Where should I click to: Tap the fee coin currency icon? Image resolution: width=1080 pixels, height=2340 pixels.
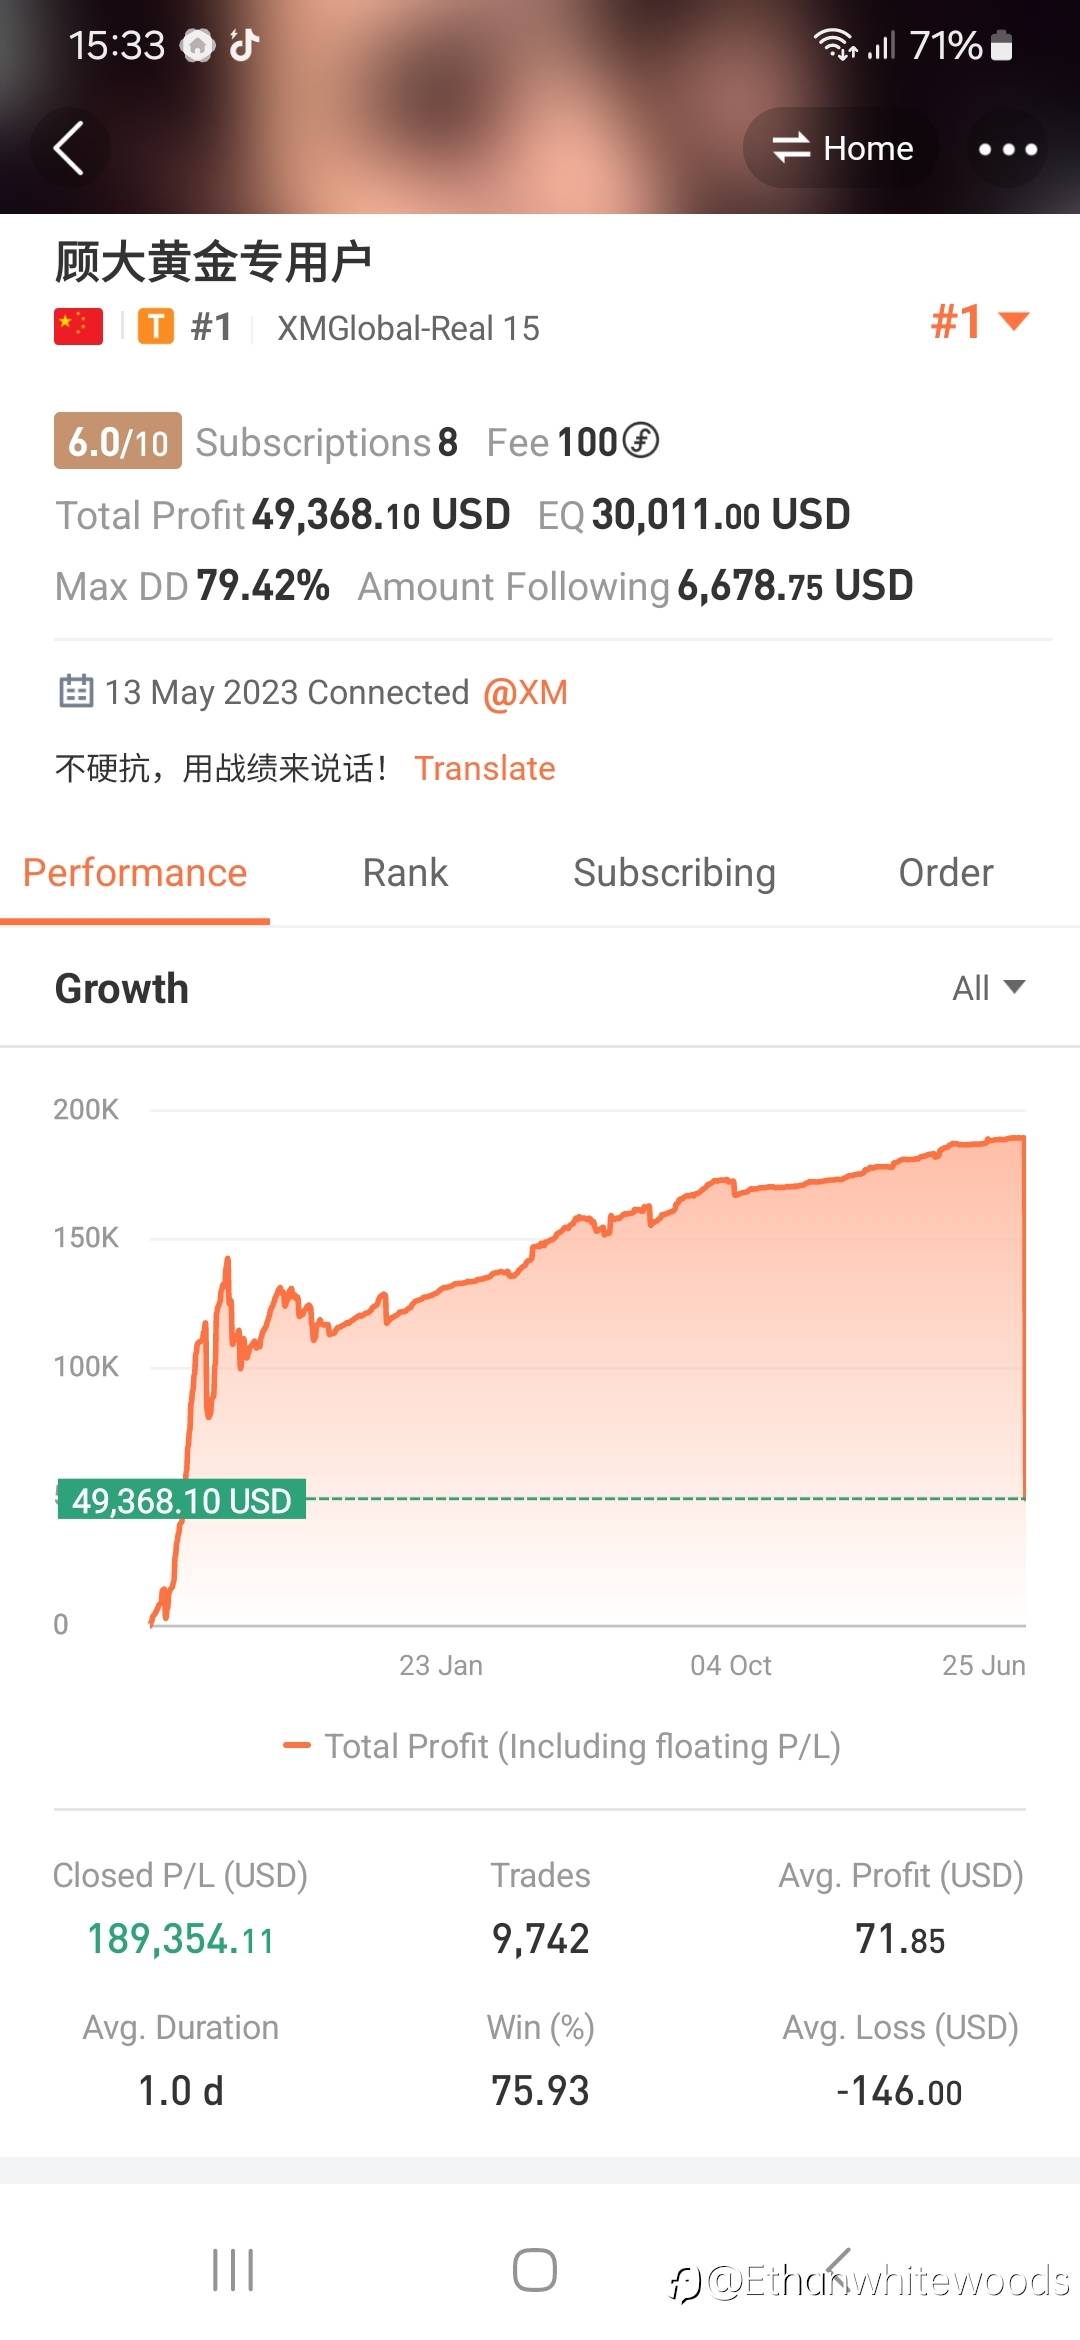tap(641, 440)
